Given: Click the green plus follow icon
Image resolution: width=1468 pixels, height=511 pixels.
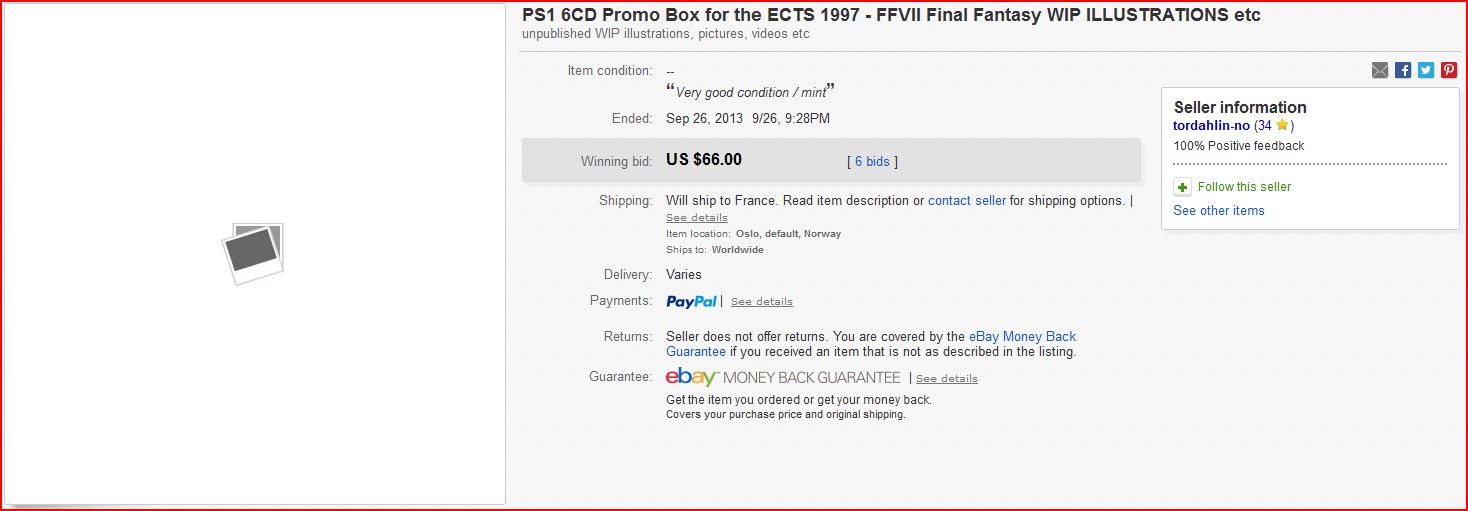Looking at the screenshot, I should click(x=1182, y=187).
